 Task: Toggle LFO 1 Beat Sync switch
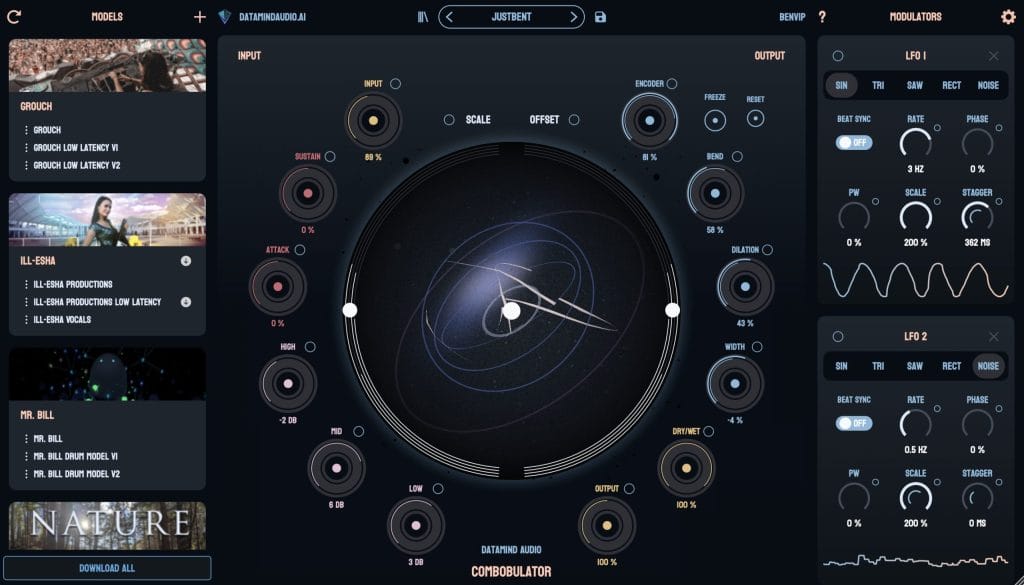(x=854, y=143)
